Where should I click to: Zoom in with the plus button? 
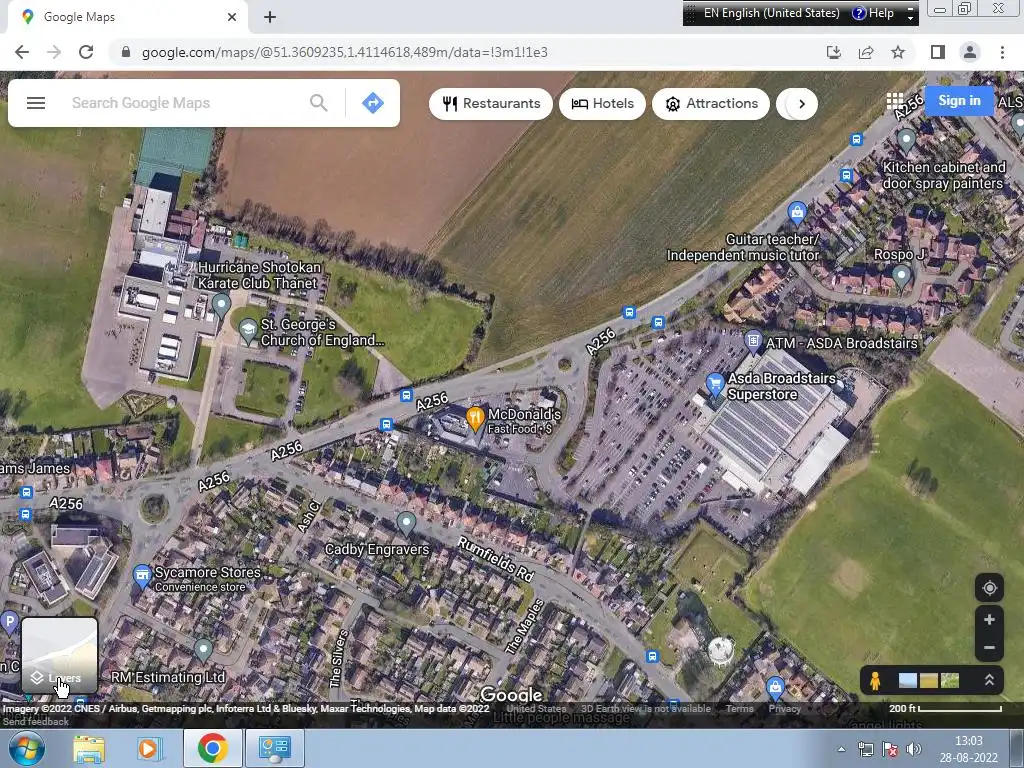(989, 620)
